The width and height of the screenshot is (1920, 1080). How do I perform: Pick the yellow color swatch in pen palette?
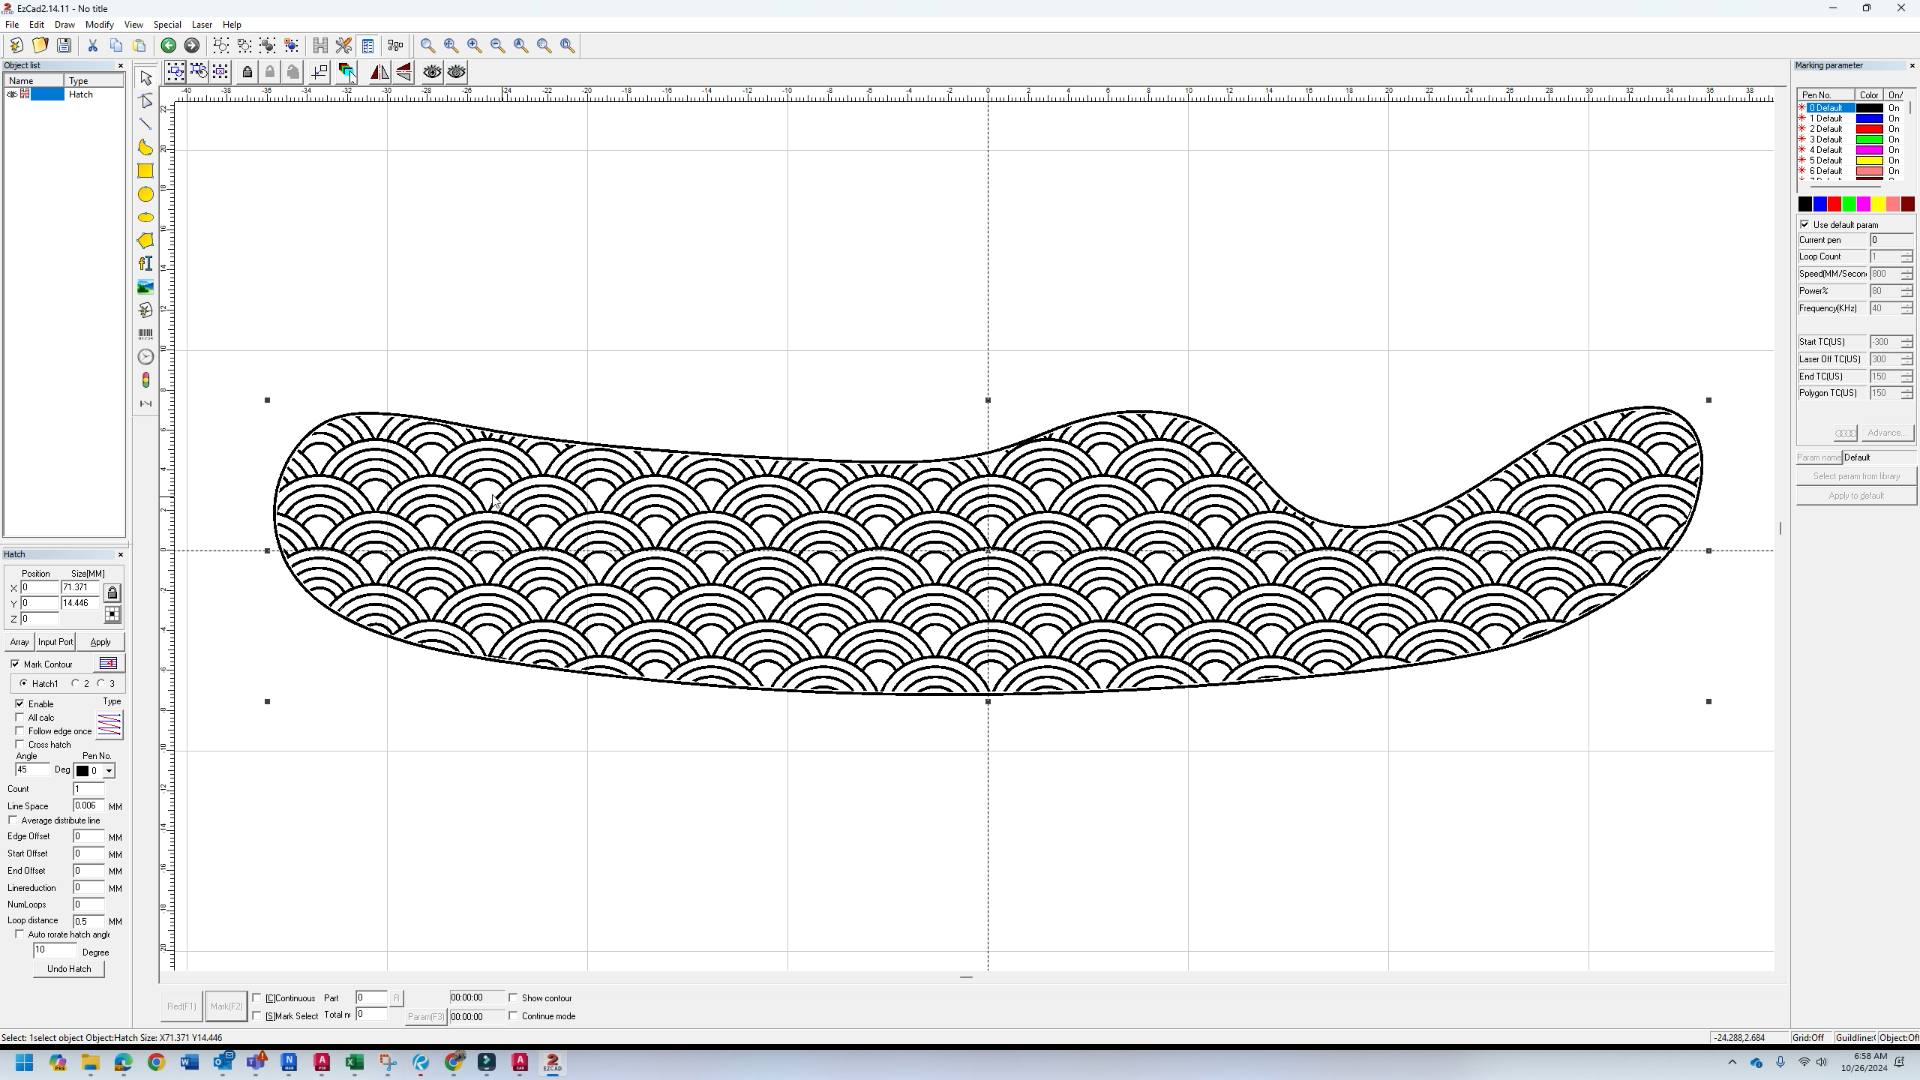(1878, 204)
